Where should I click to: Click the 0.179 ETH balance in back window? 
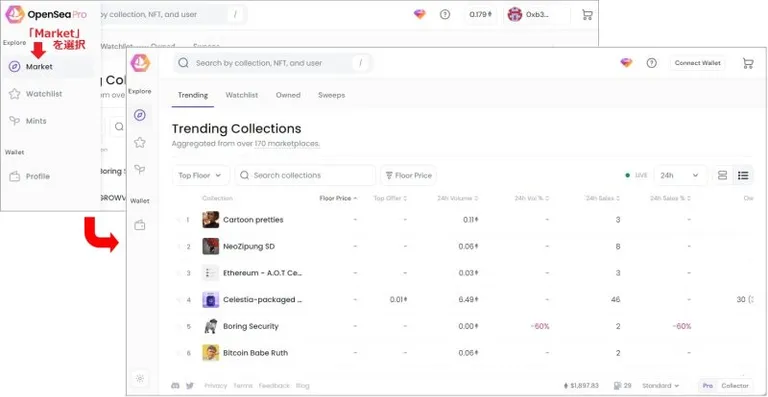click(480, 15)
